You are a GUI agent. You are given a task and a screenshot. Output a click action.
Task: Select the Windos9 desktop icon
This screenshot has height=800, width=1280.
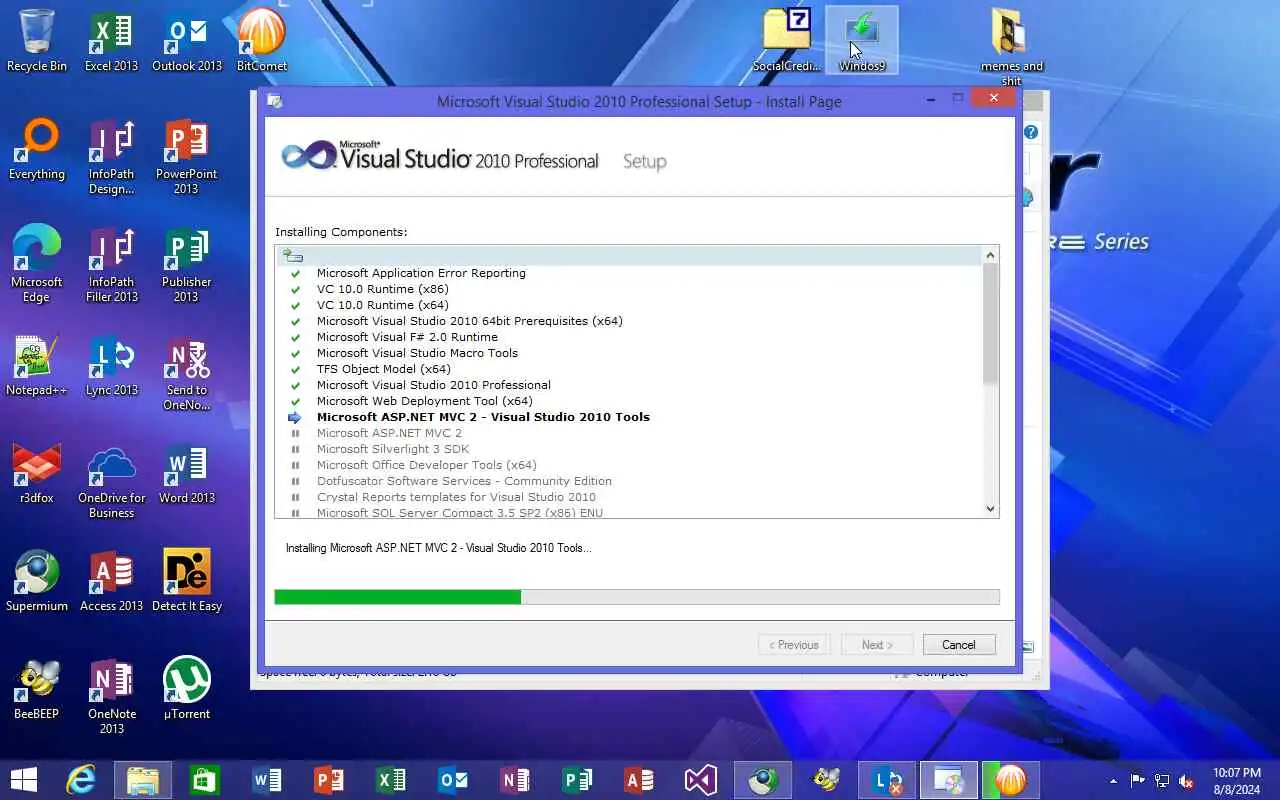coord(862,41)
